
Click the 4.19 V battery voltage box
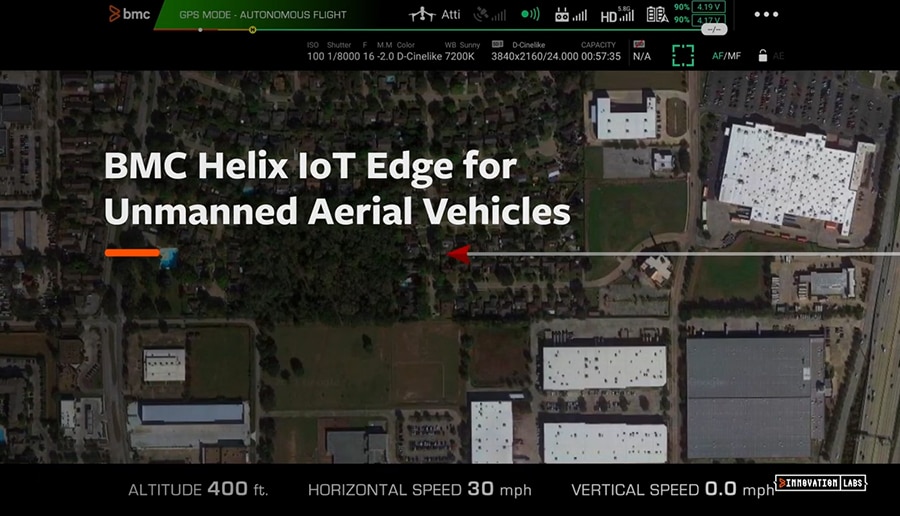tap(708, 7)
